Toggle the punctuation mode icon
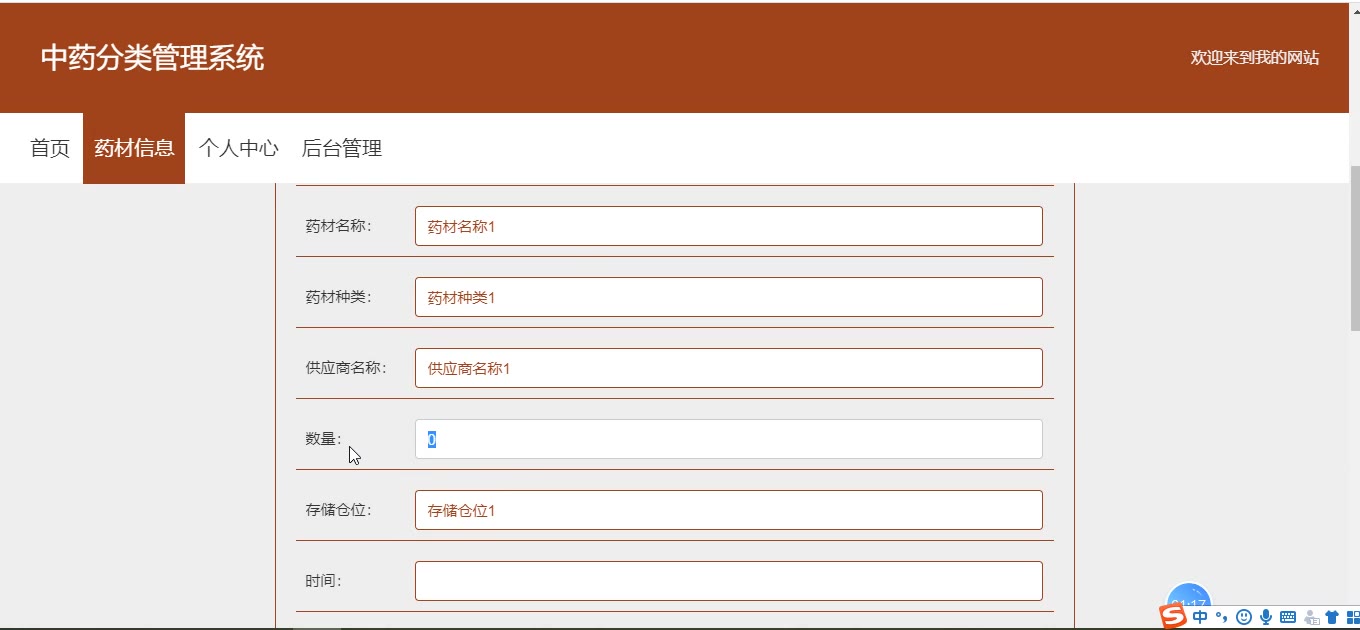The width and height of the screenshot is (1360, 630). click(x=1221, y=616)
